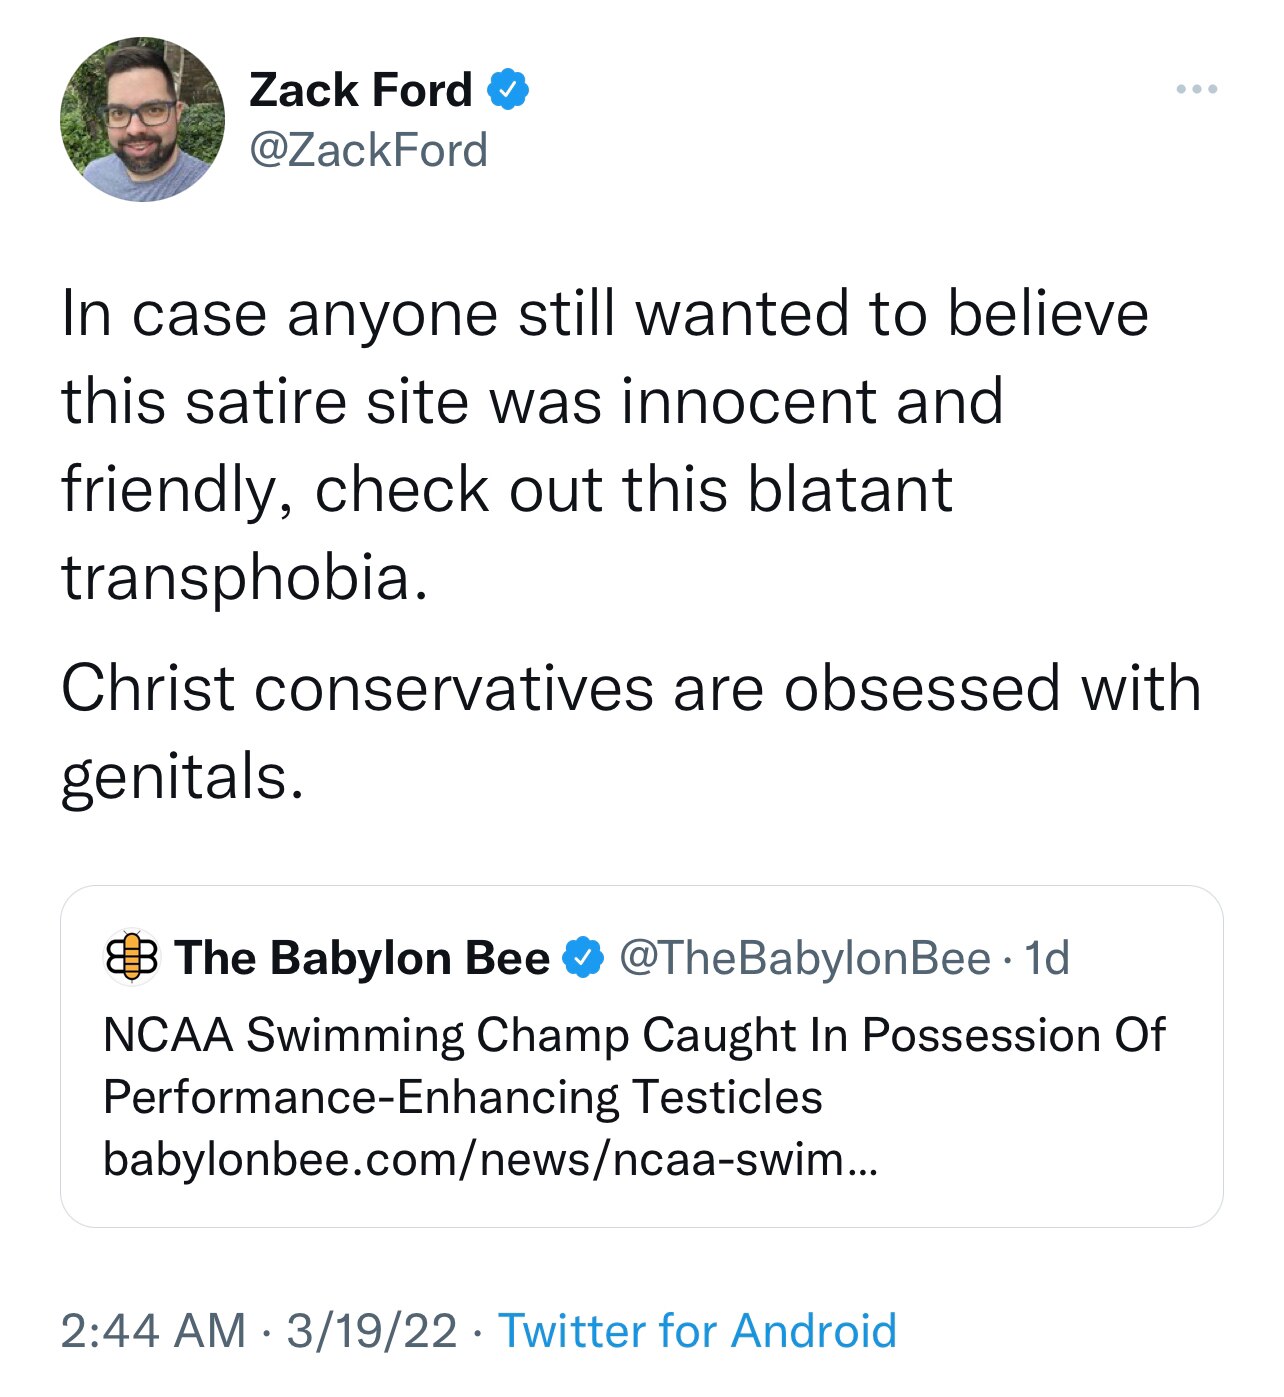Click the quoted tweet's 1d timestamp

point(1047,958)
